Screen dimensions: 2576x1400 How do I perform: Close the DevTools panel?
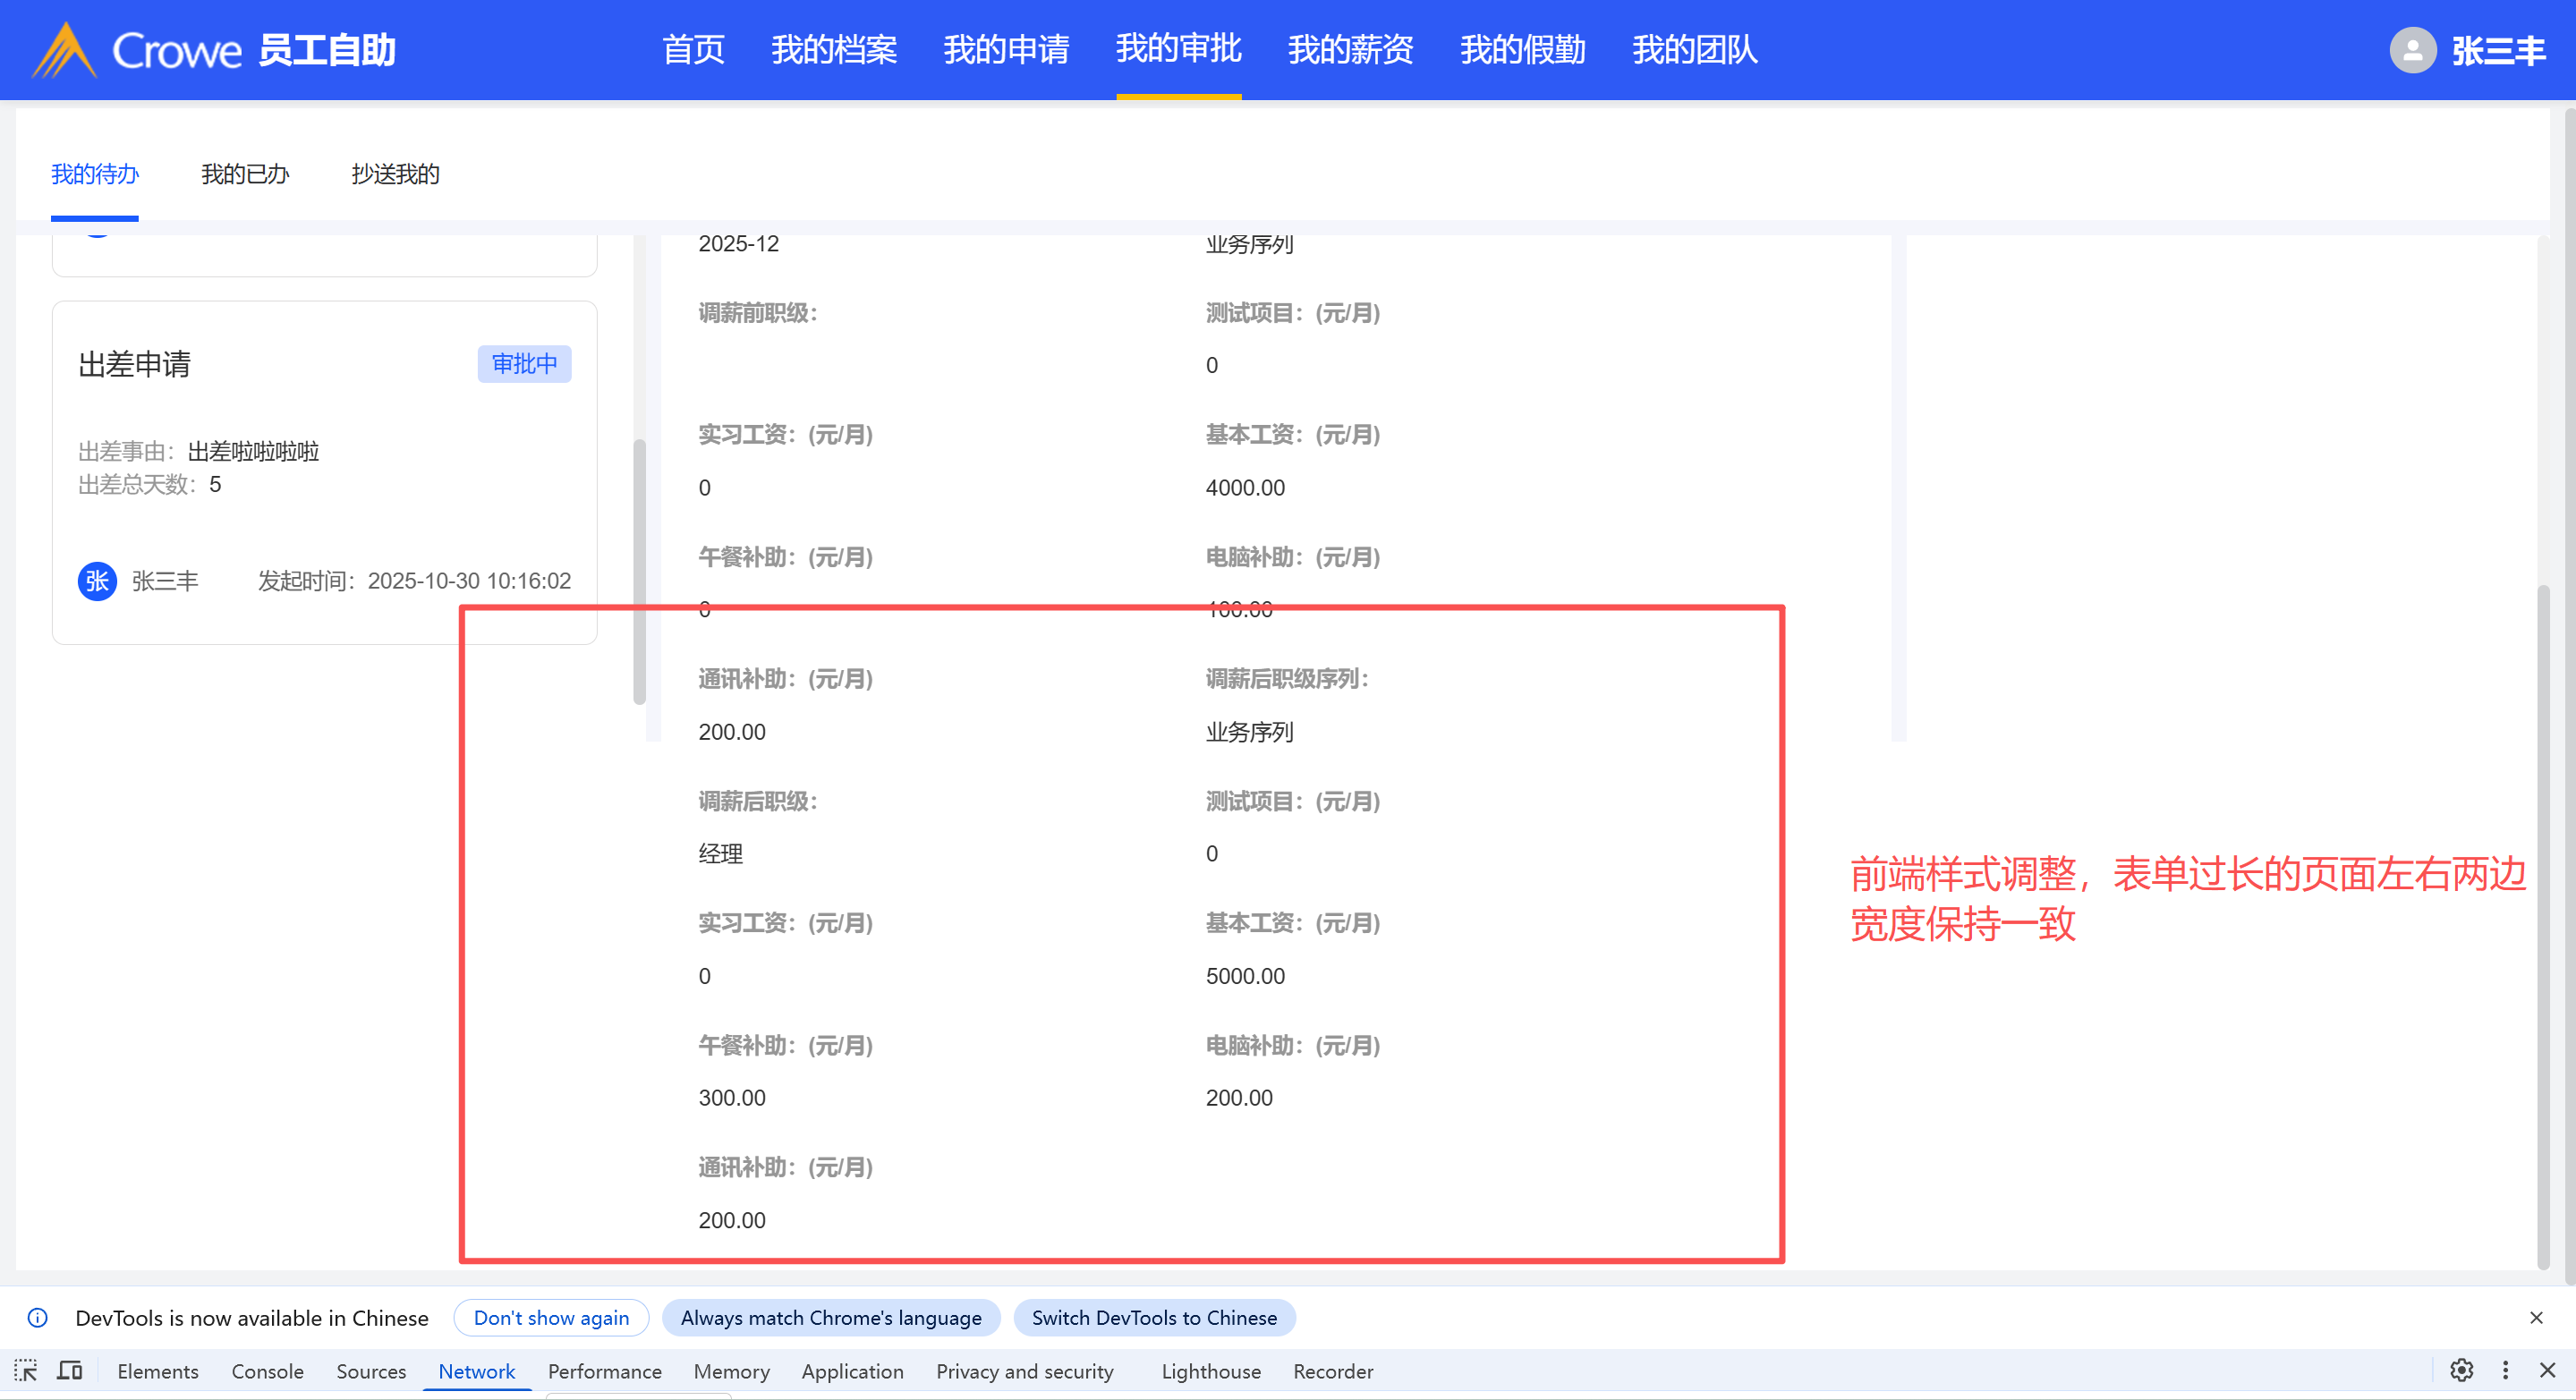(x=2547, y=1370)
